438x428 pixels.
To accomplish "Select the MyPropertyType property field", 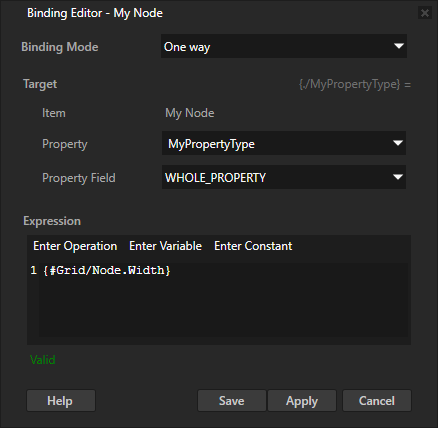I will point(284,143).
